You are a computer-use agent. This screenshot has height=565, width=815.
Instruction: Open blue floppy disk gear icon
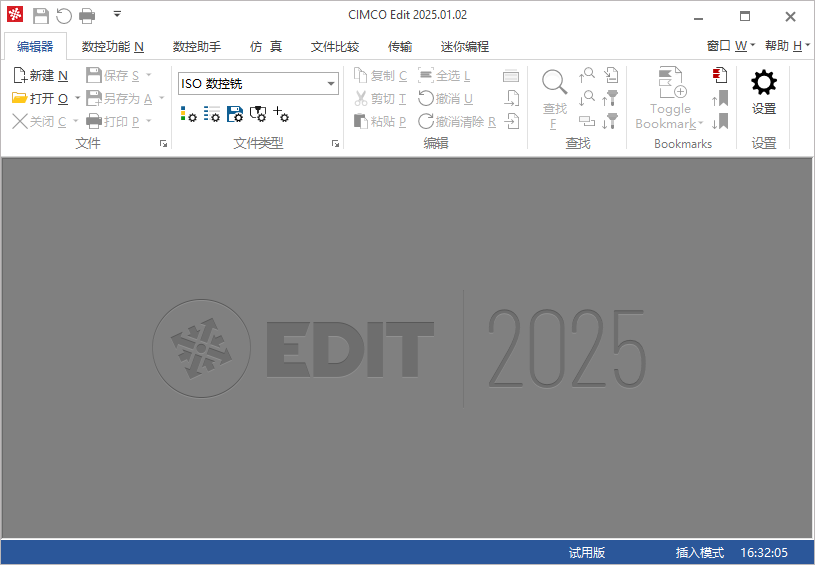pos(235,114)
